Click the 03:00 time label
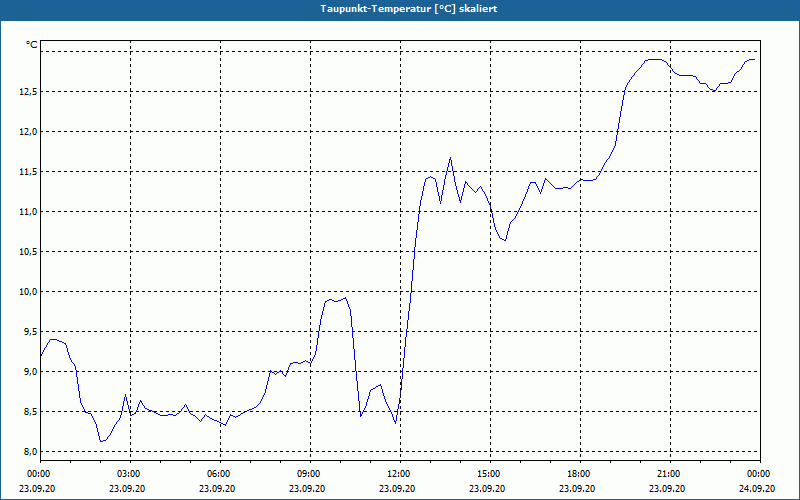This screenshot has width=800, height=500. [131, 474]
